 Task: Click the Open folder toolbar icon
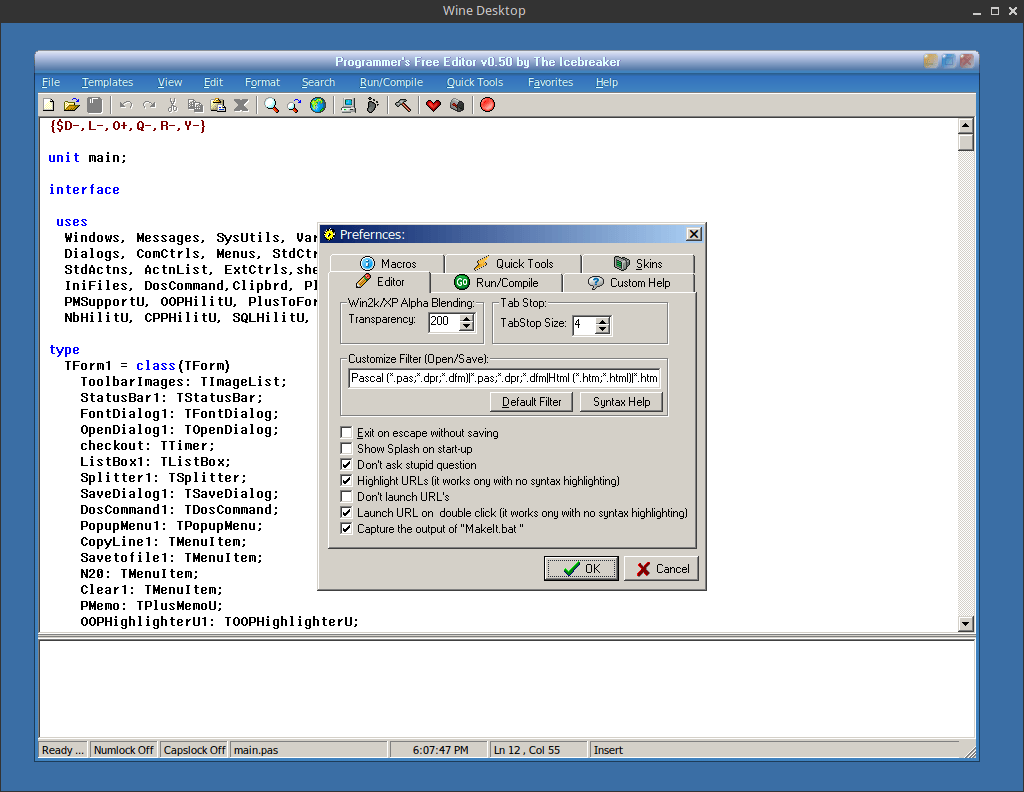point(72,105)
